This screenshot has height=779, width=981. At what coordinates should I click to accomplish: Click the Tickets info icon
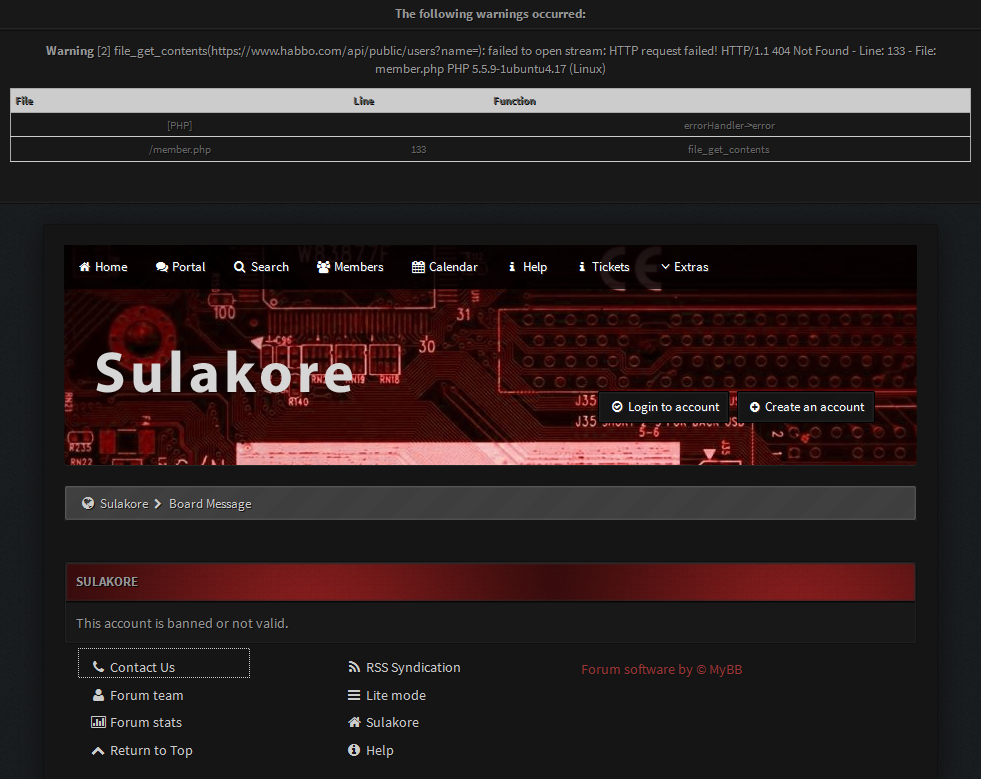(582, 267)
